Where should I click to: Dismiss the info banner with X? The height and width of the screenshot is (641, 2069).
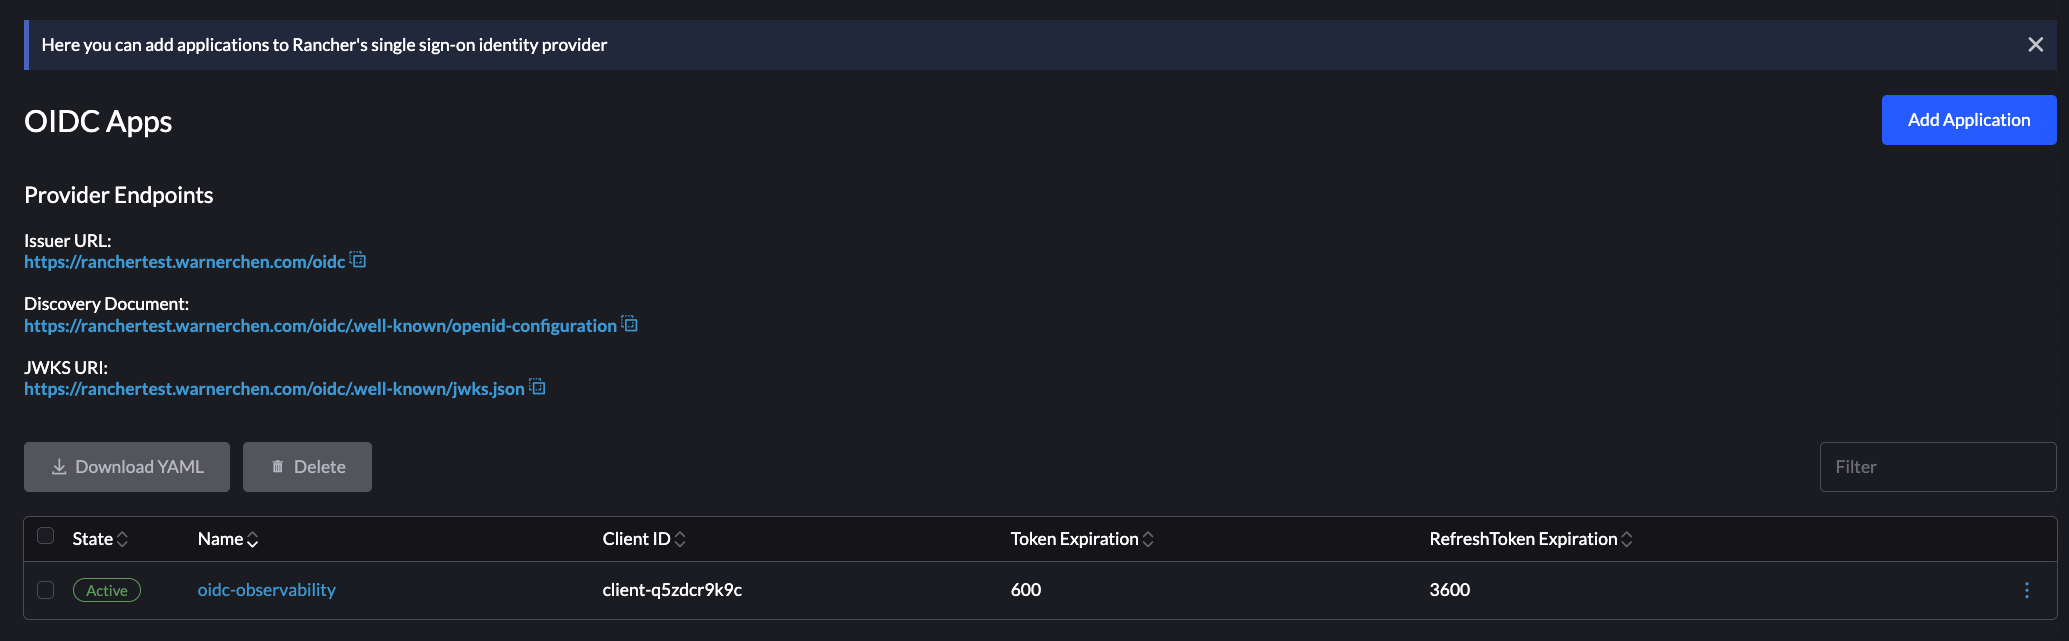point(2035,45)
